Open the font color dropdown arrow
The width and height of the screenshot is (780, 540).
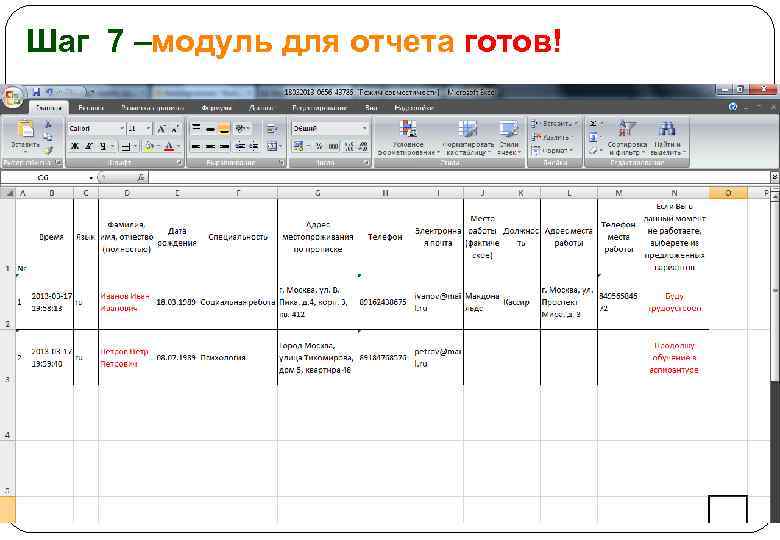click(x=178, y=146)
